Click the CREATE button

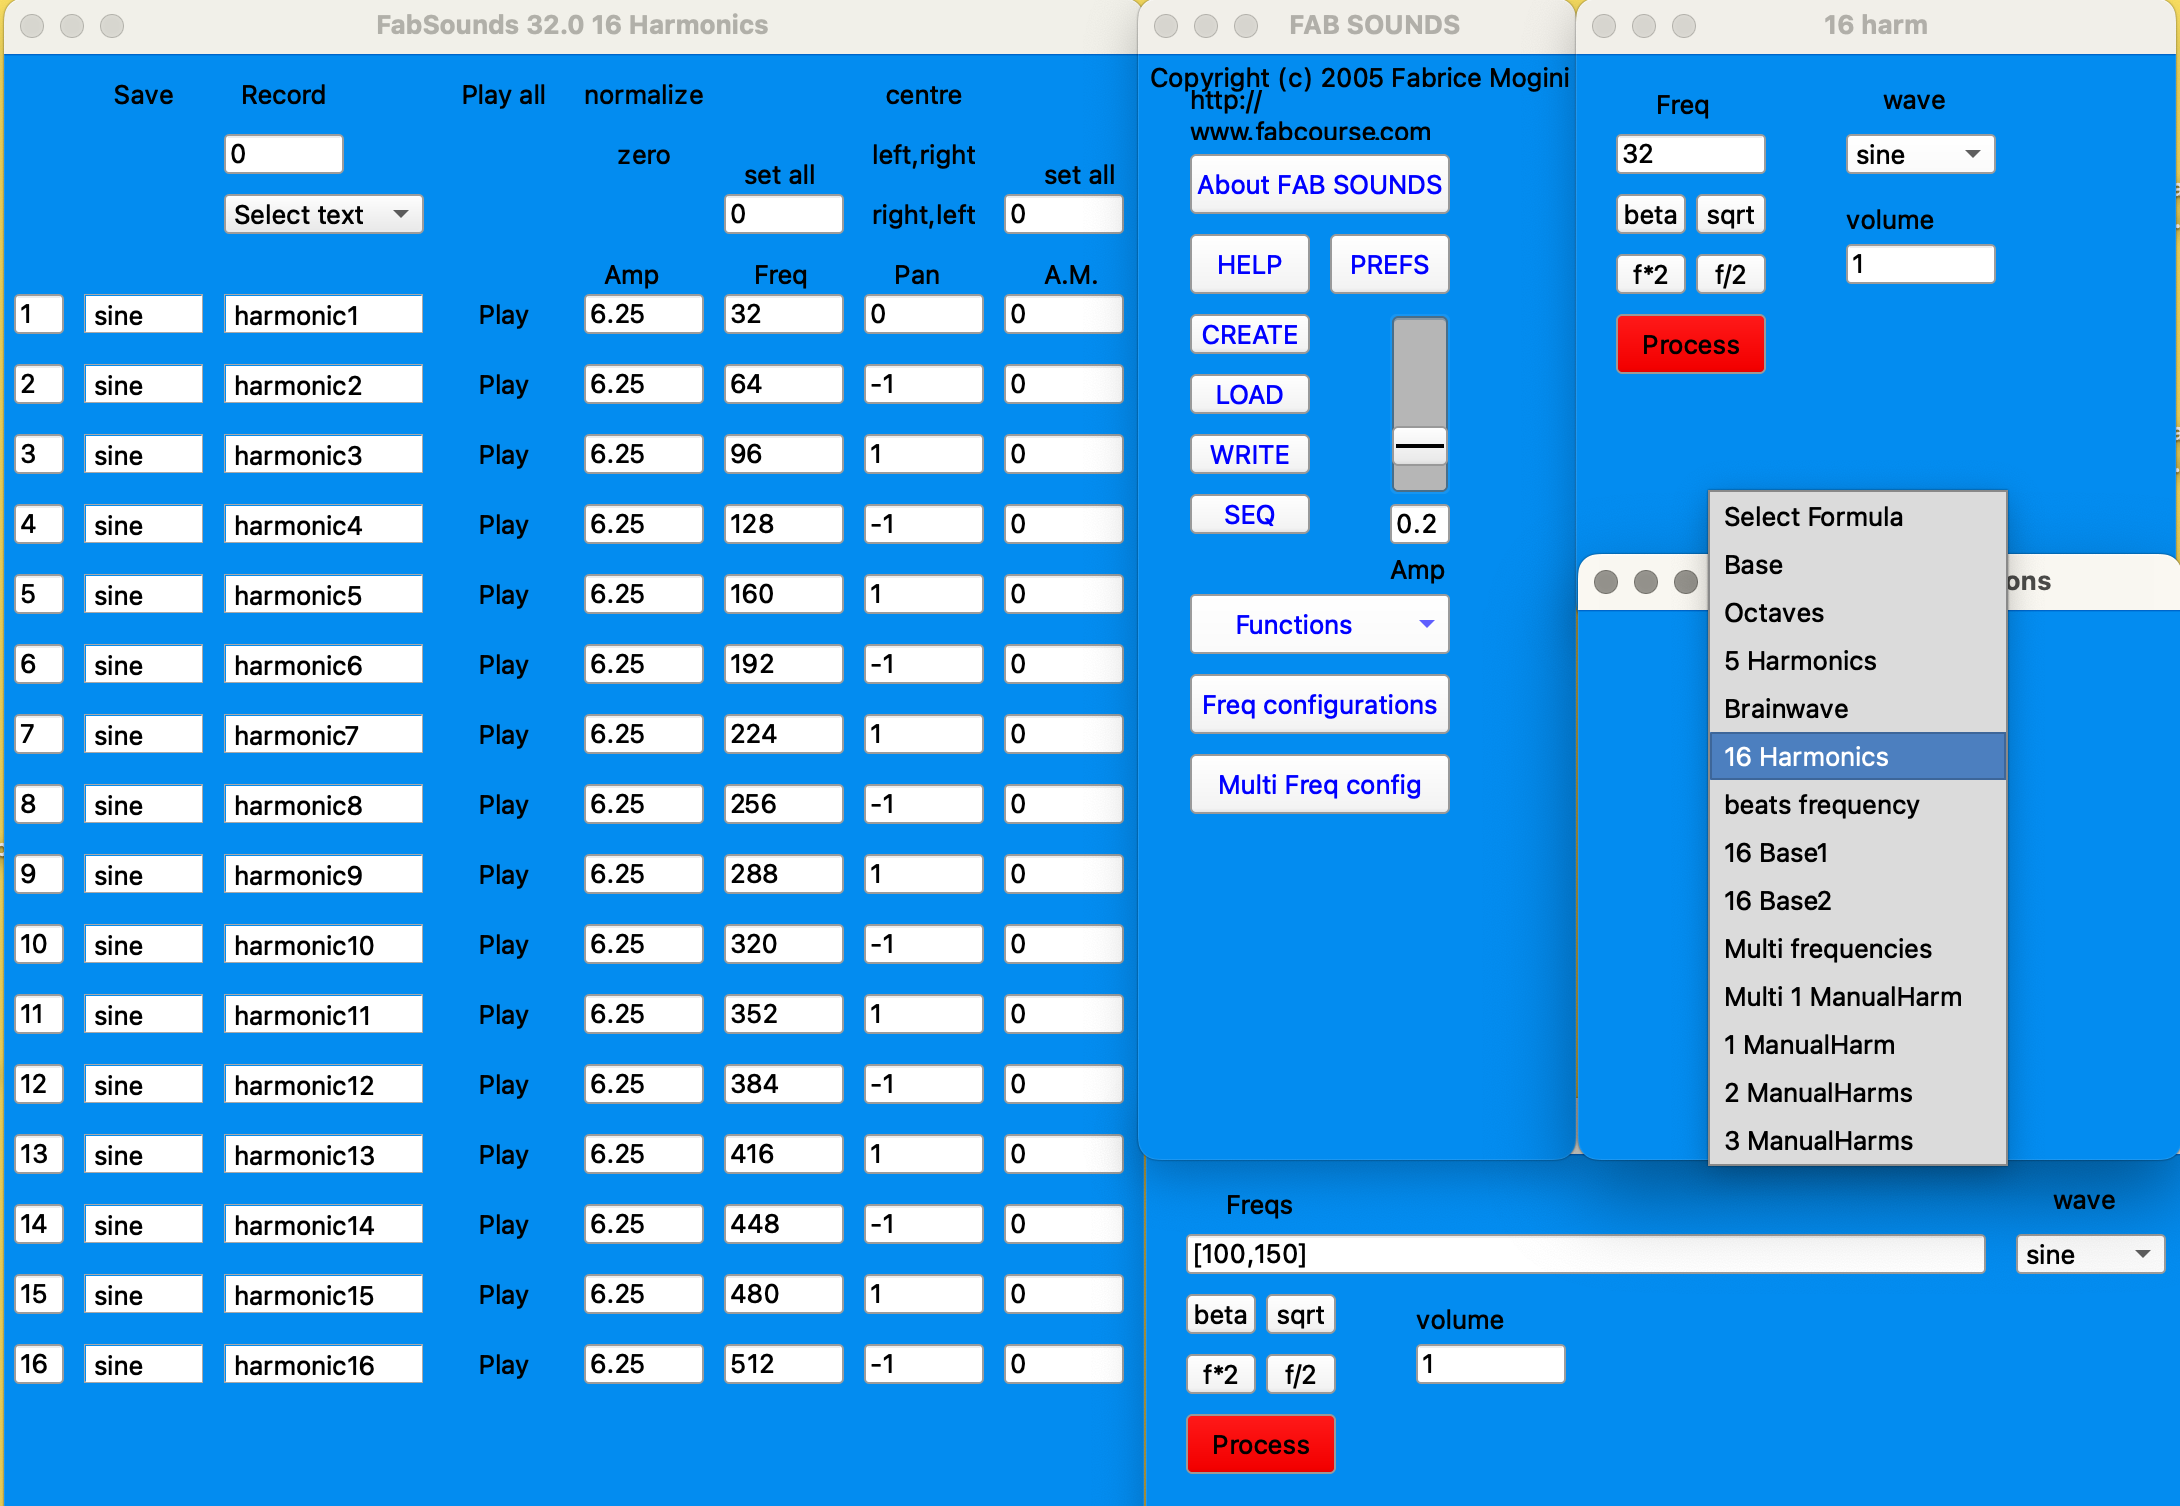click(x=1249, y=335)
